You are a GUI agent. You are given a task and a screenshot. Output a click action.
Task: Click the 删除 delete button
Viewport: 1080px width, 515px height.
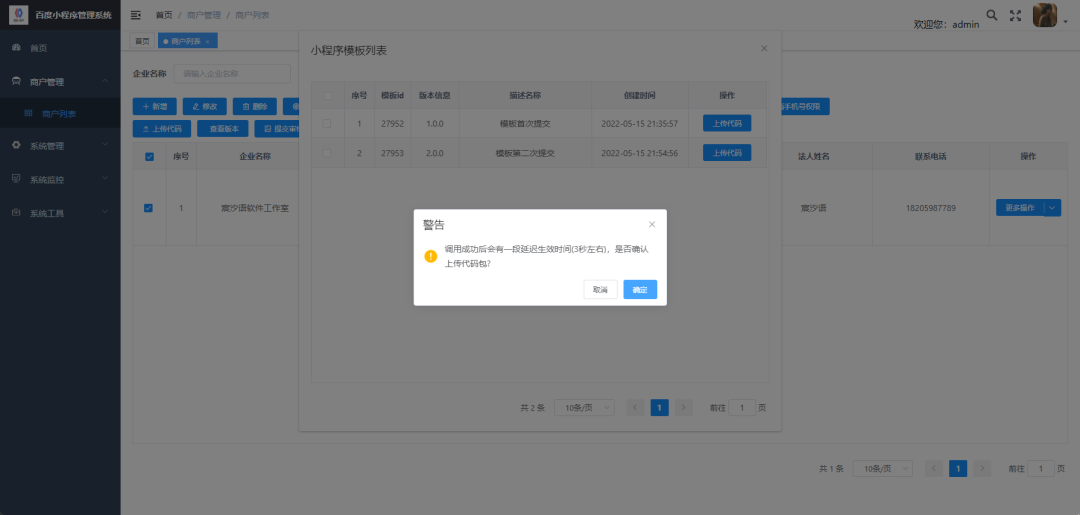(x=255, y=107)
